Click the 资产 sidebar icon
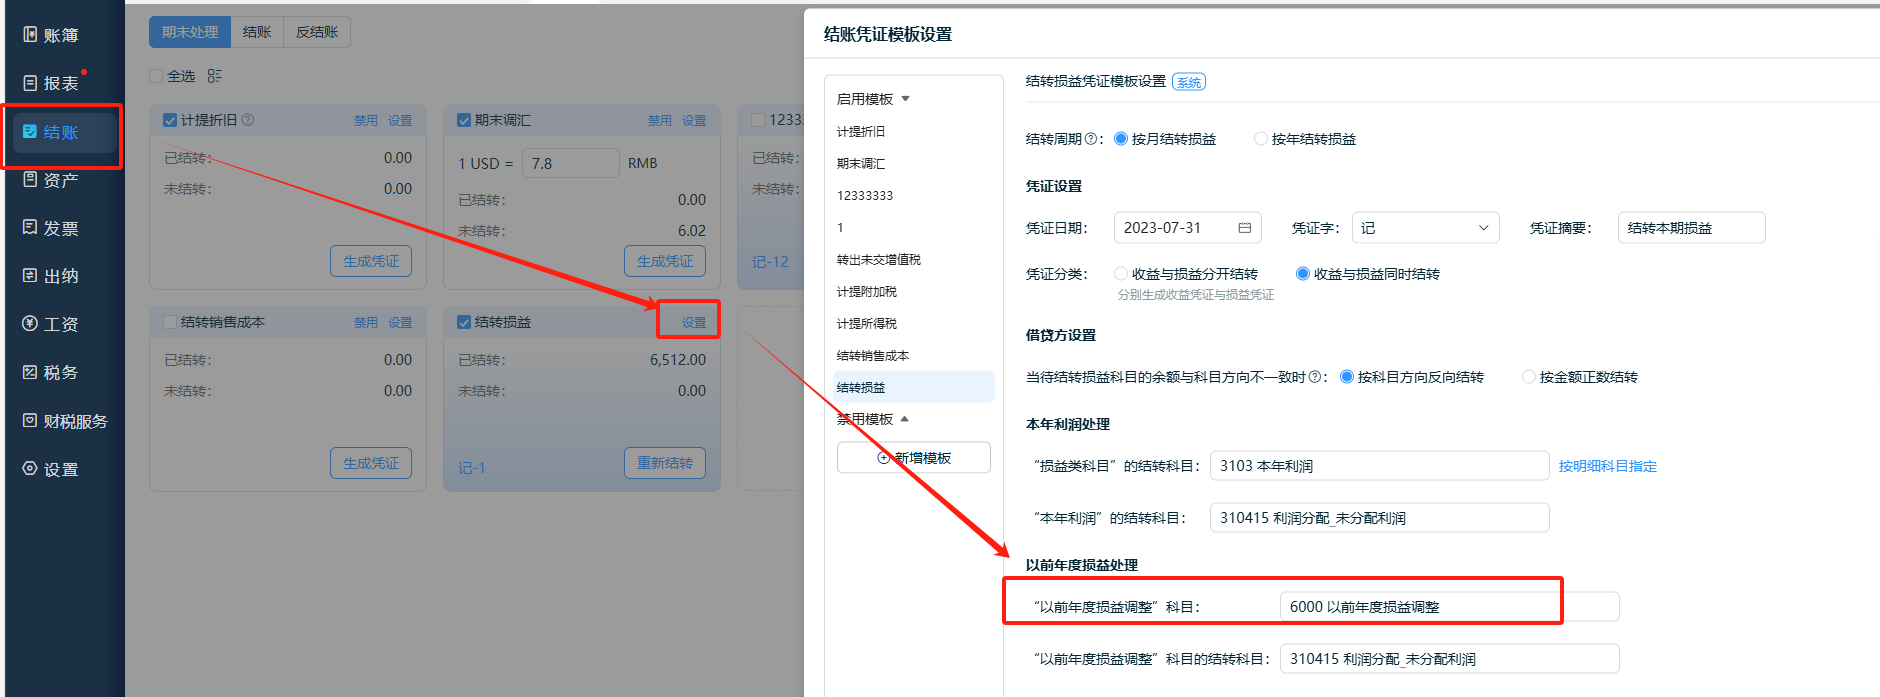 [x=30, y=180]
